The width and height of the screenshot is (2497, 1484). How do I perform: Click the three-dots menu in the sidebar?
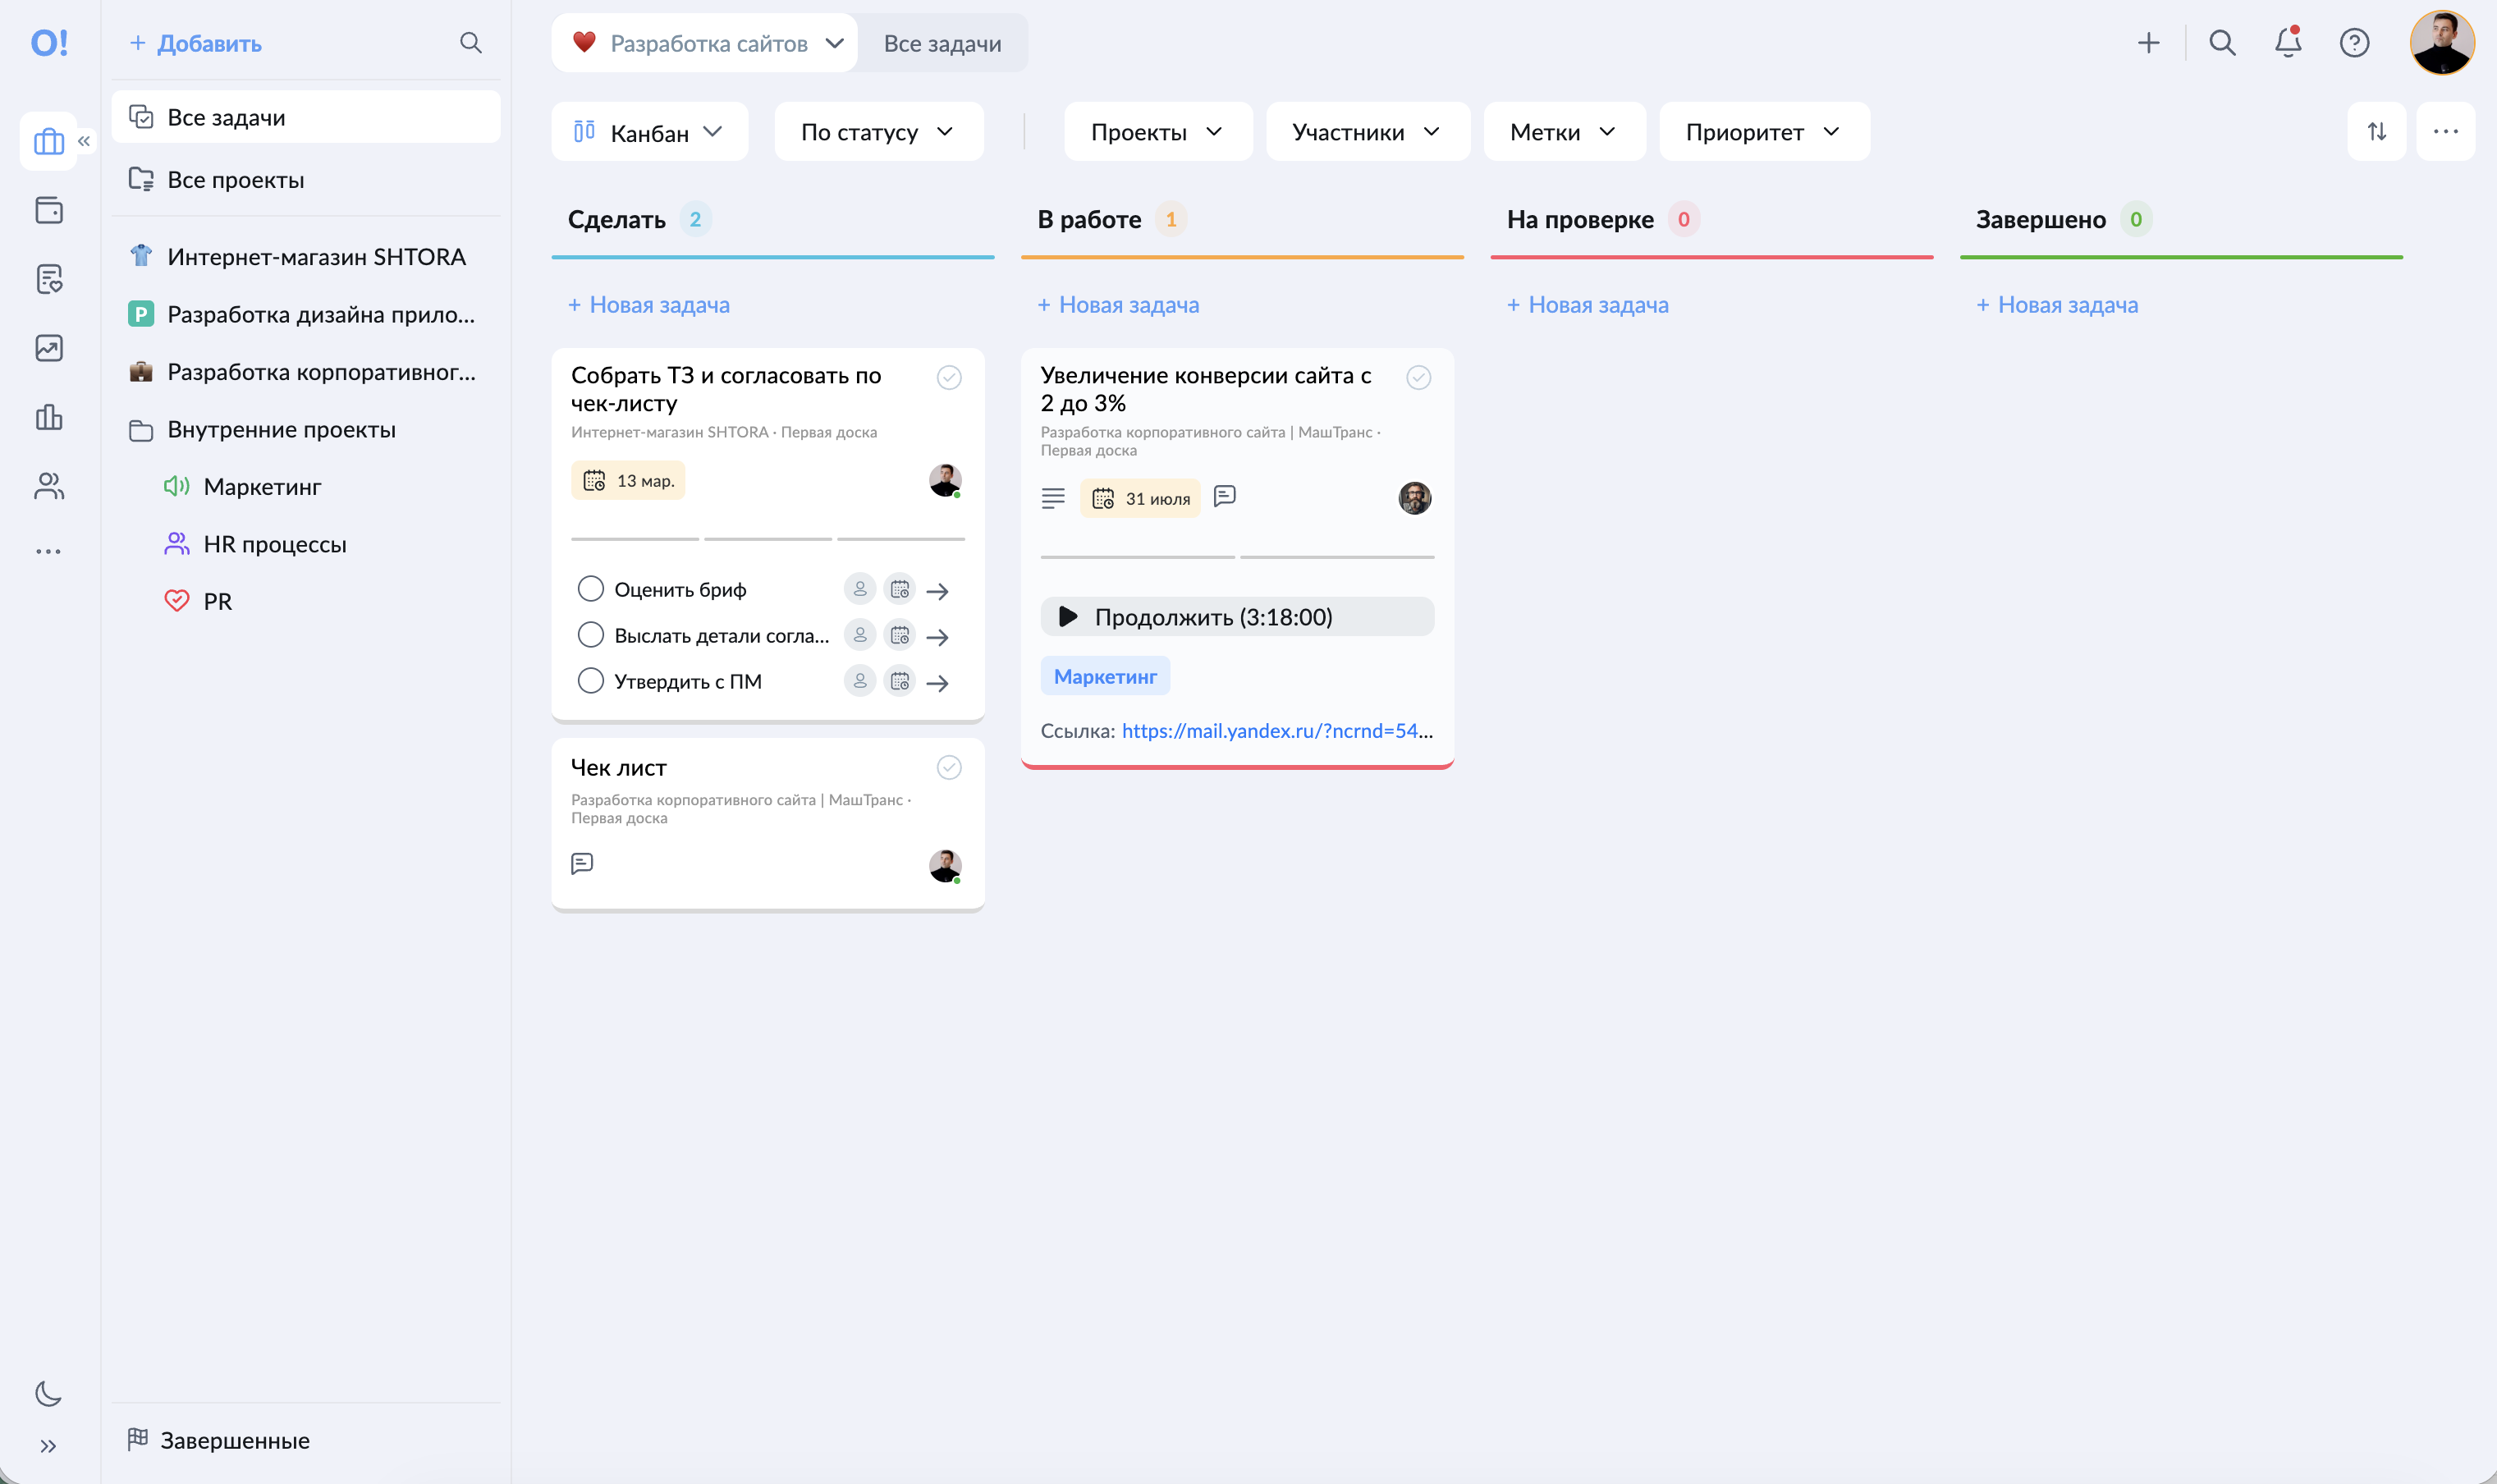48,550
